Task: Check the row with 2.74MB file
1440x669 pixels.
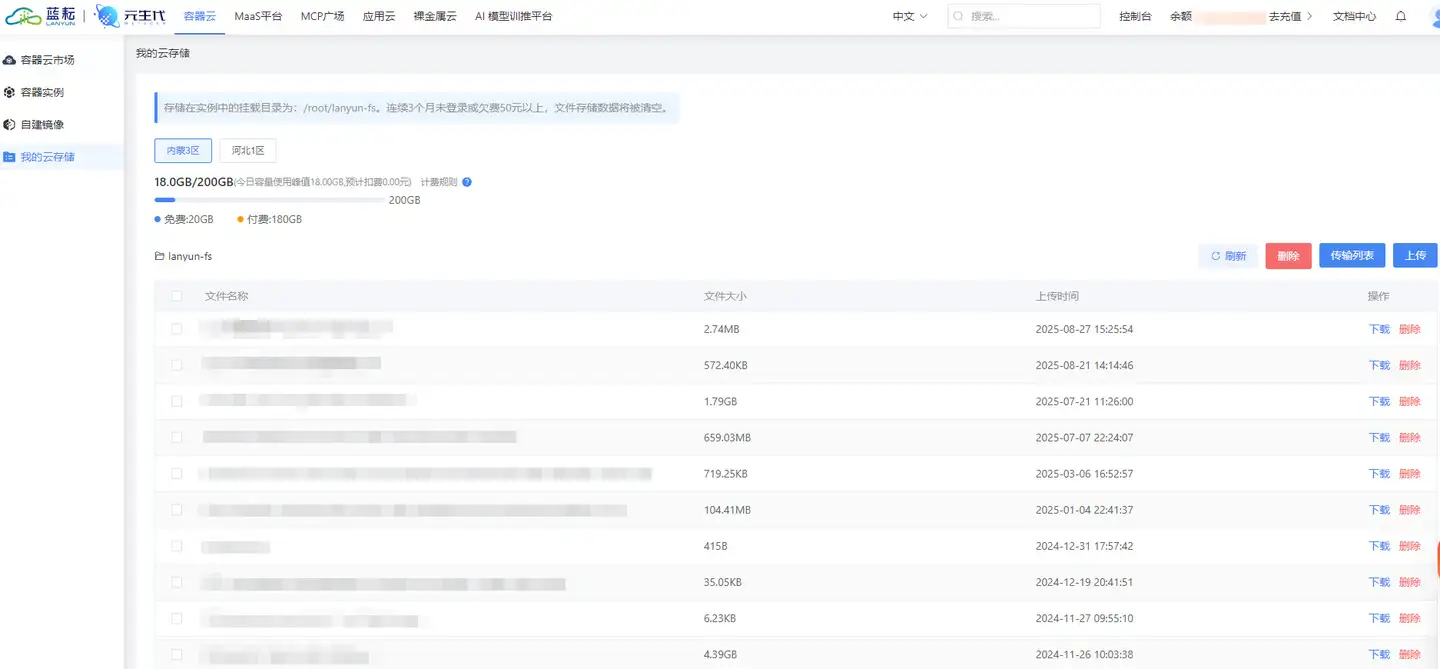Action: click(177, 329)
